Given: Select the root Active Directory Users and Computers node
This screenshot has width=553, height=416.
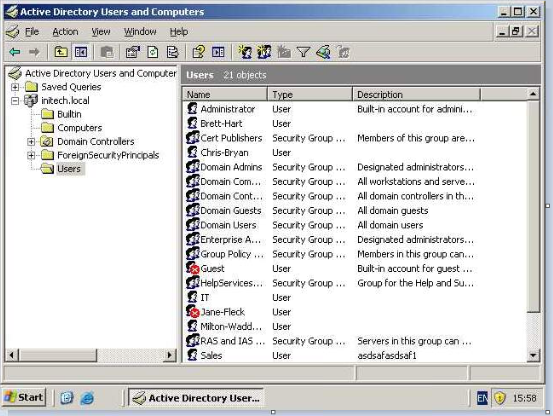Looking at the screenshot, I should 93,73.
